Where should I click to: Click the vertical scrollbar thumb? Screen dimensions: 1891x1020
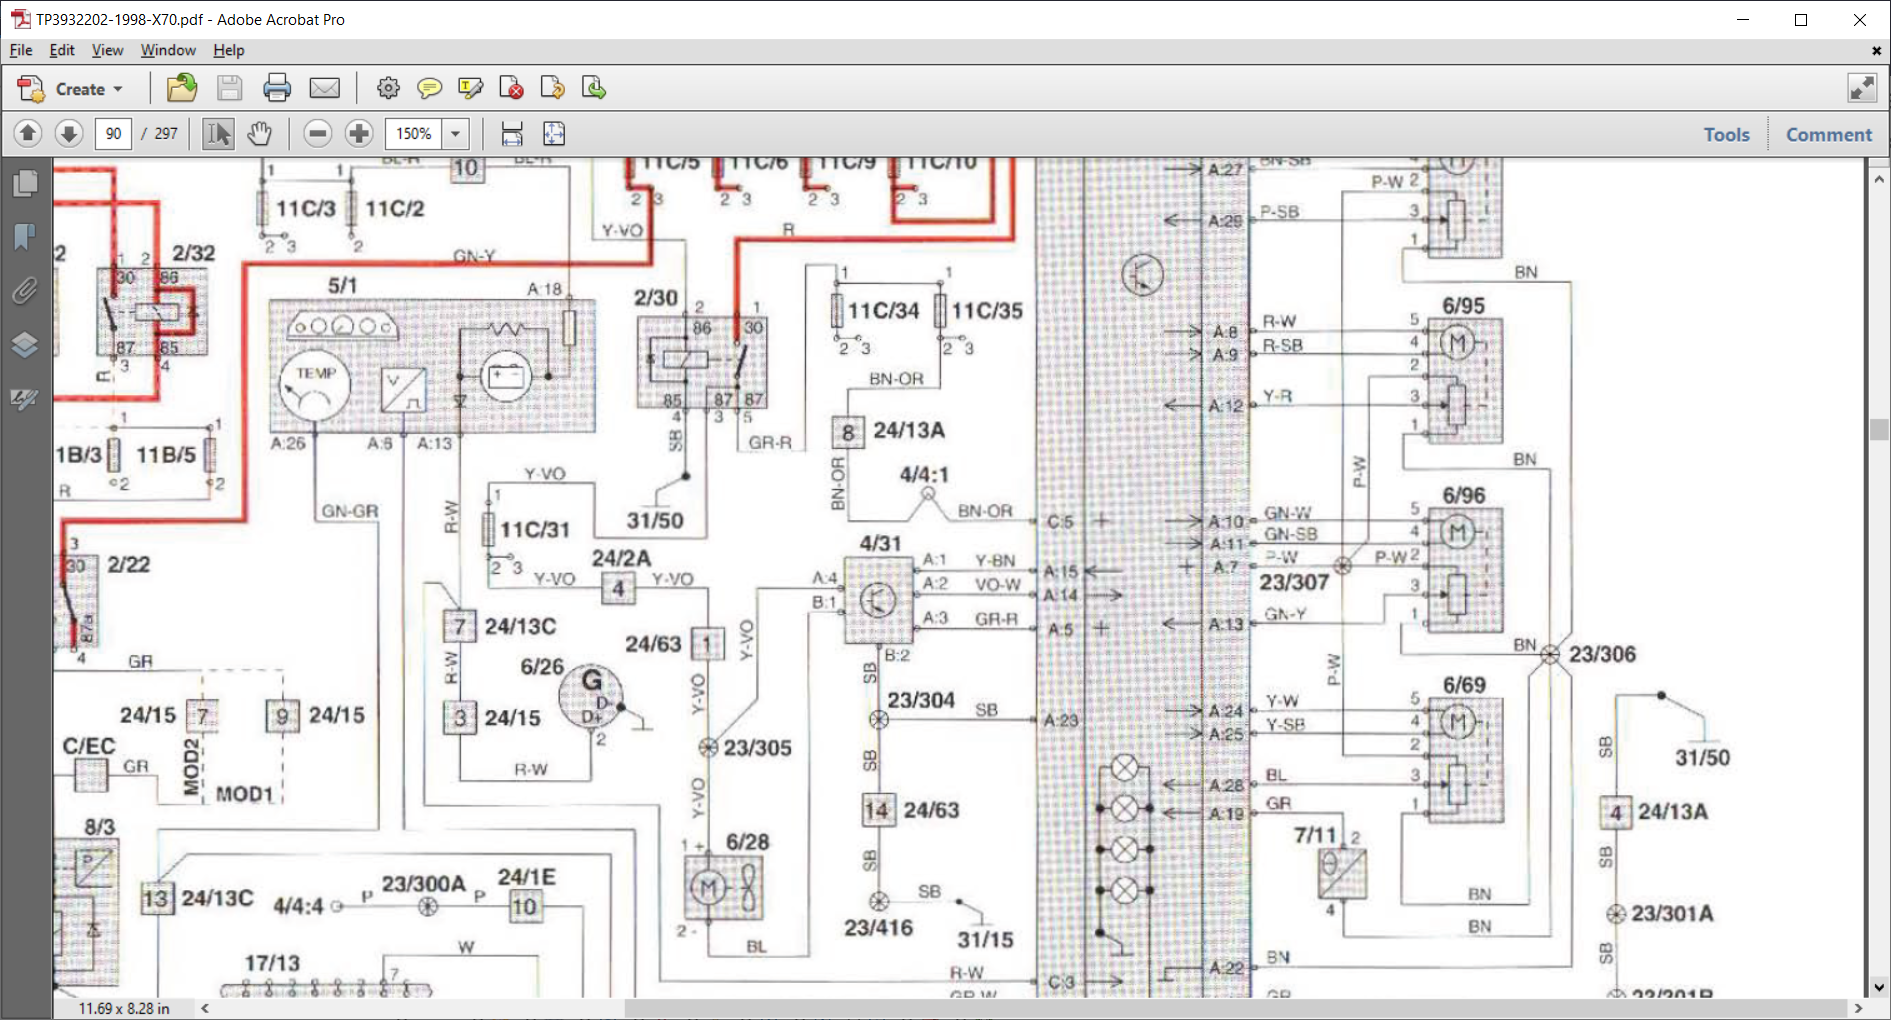click(x=1879, y=429)
